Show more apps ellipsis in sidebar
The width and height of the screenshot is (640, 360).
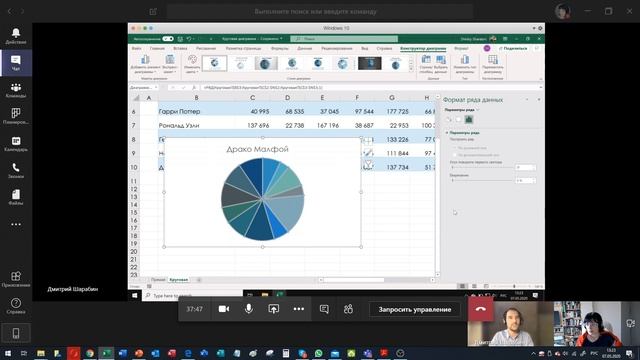16,224
